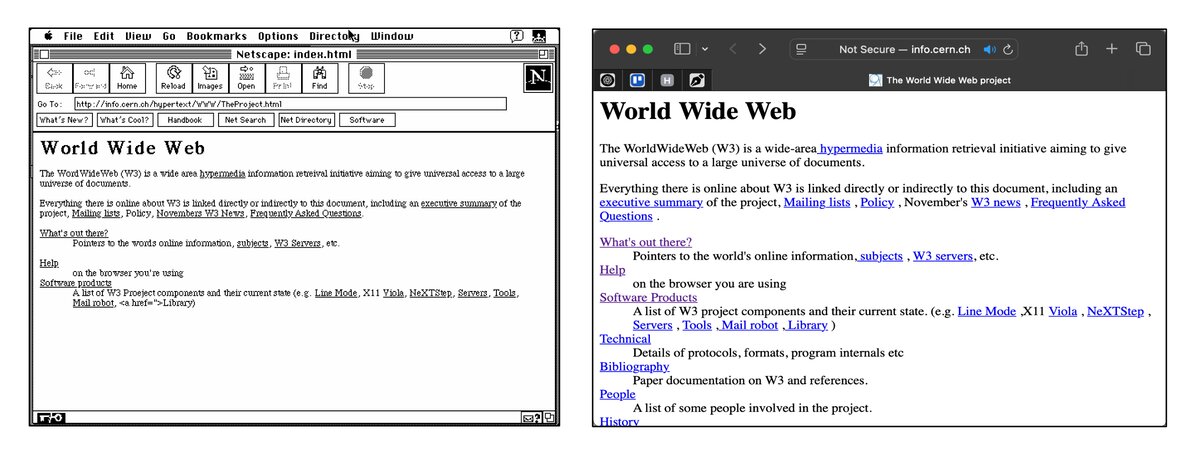Follow the Bibliography link in Safari

[634, 367]
